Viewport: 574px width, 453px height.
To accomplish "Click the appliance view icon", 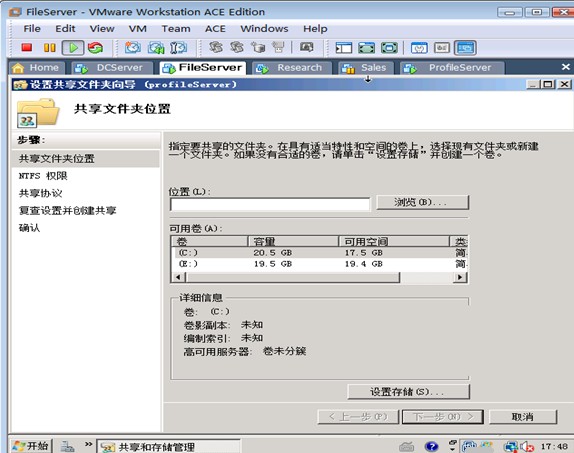I will [442, 48].
